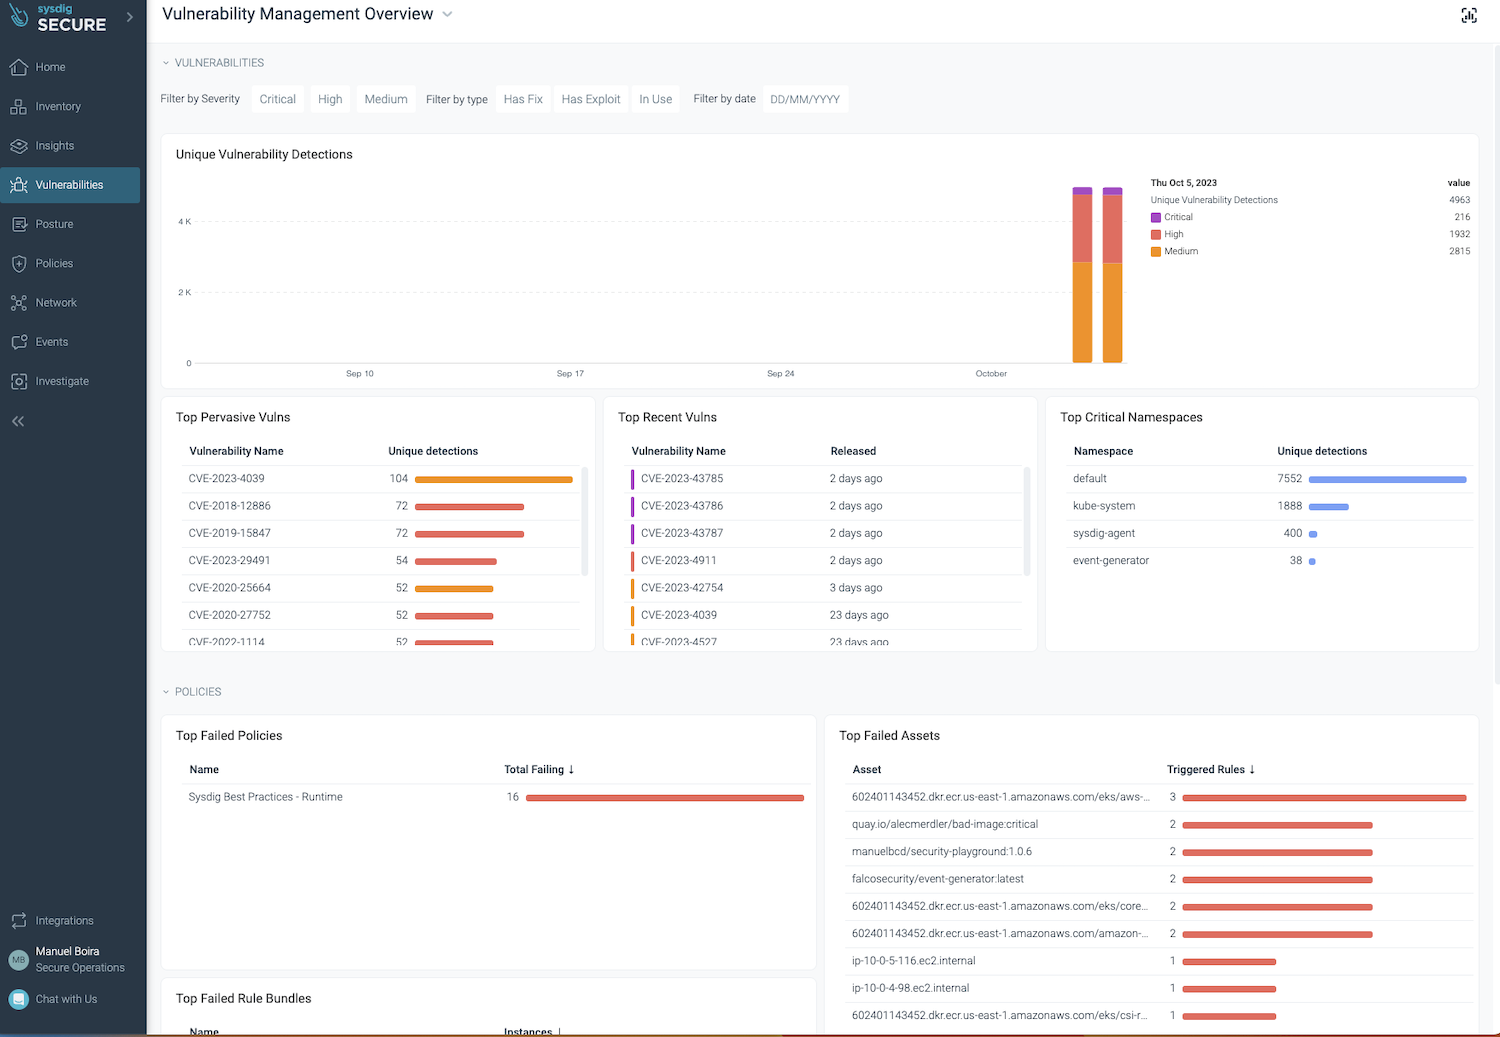Click the default namespace row
This screenshot has height=1037, width=1500.
[x=1269, y=479]
